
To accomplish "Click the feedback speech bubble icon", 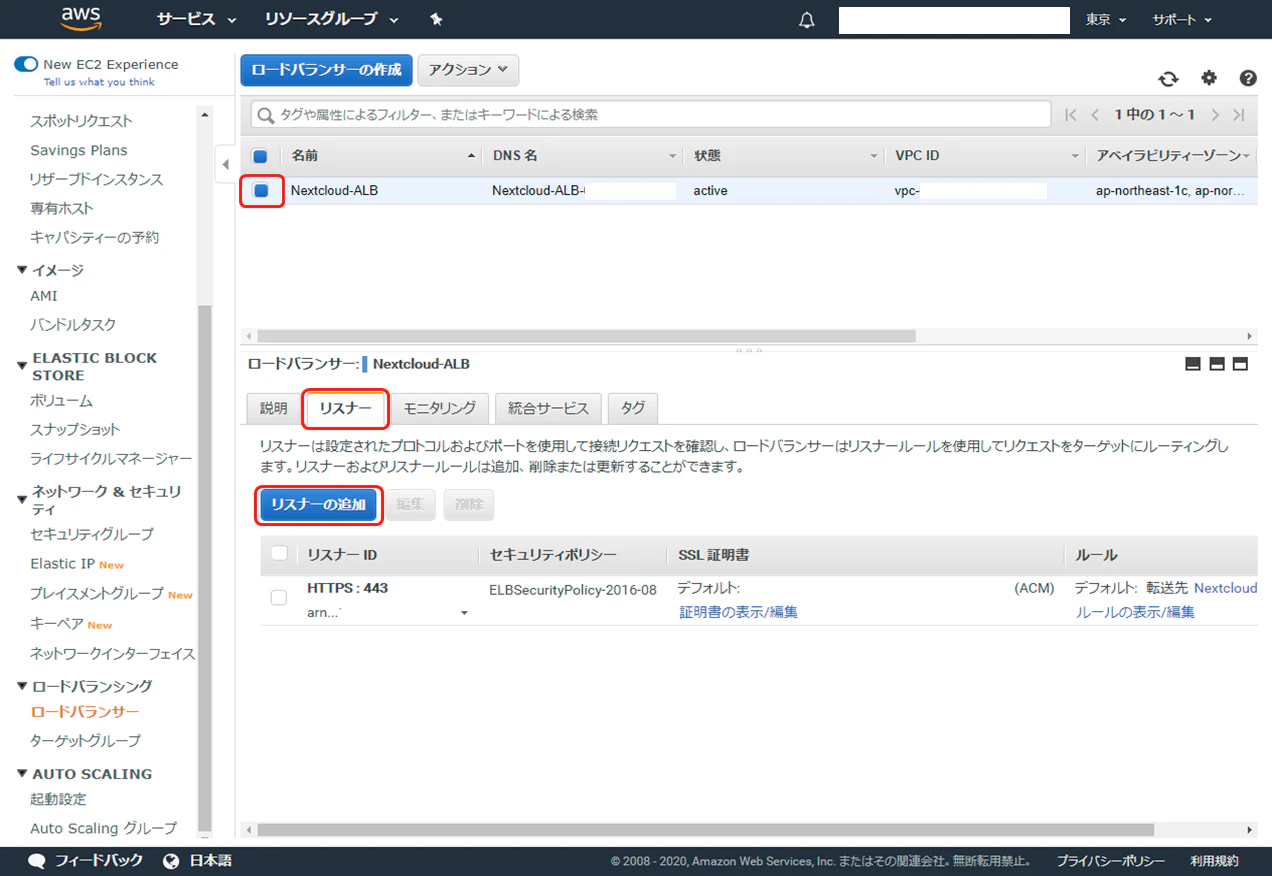I will 37,861.
